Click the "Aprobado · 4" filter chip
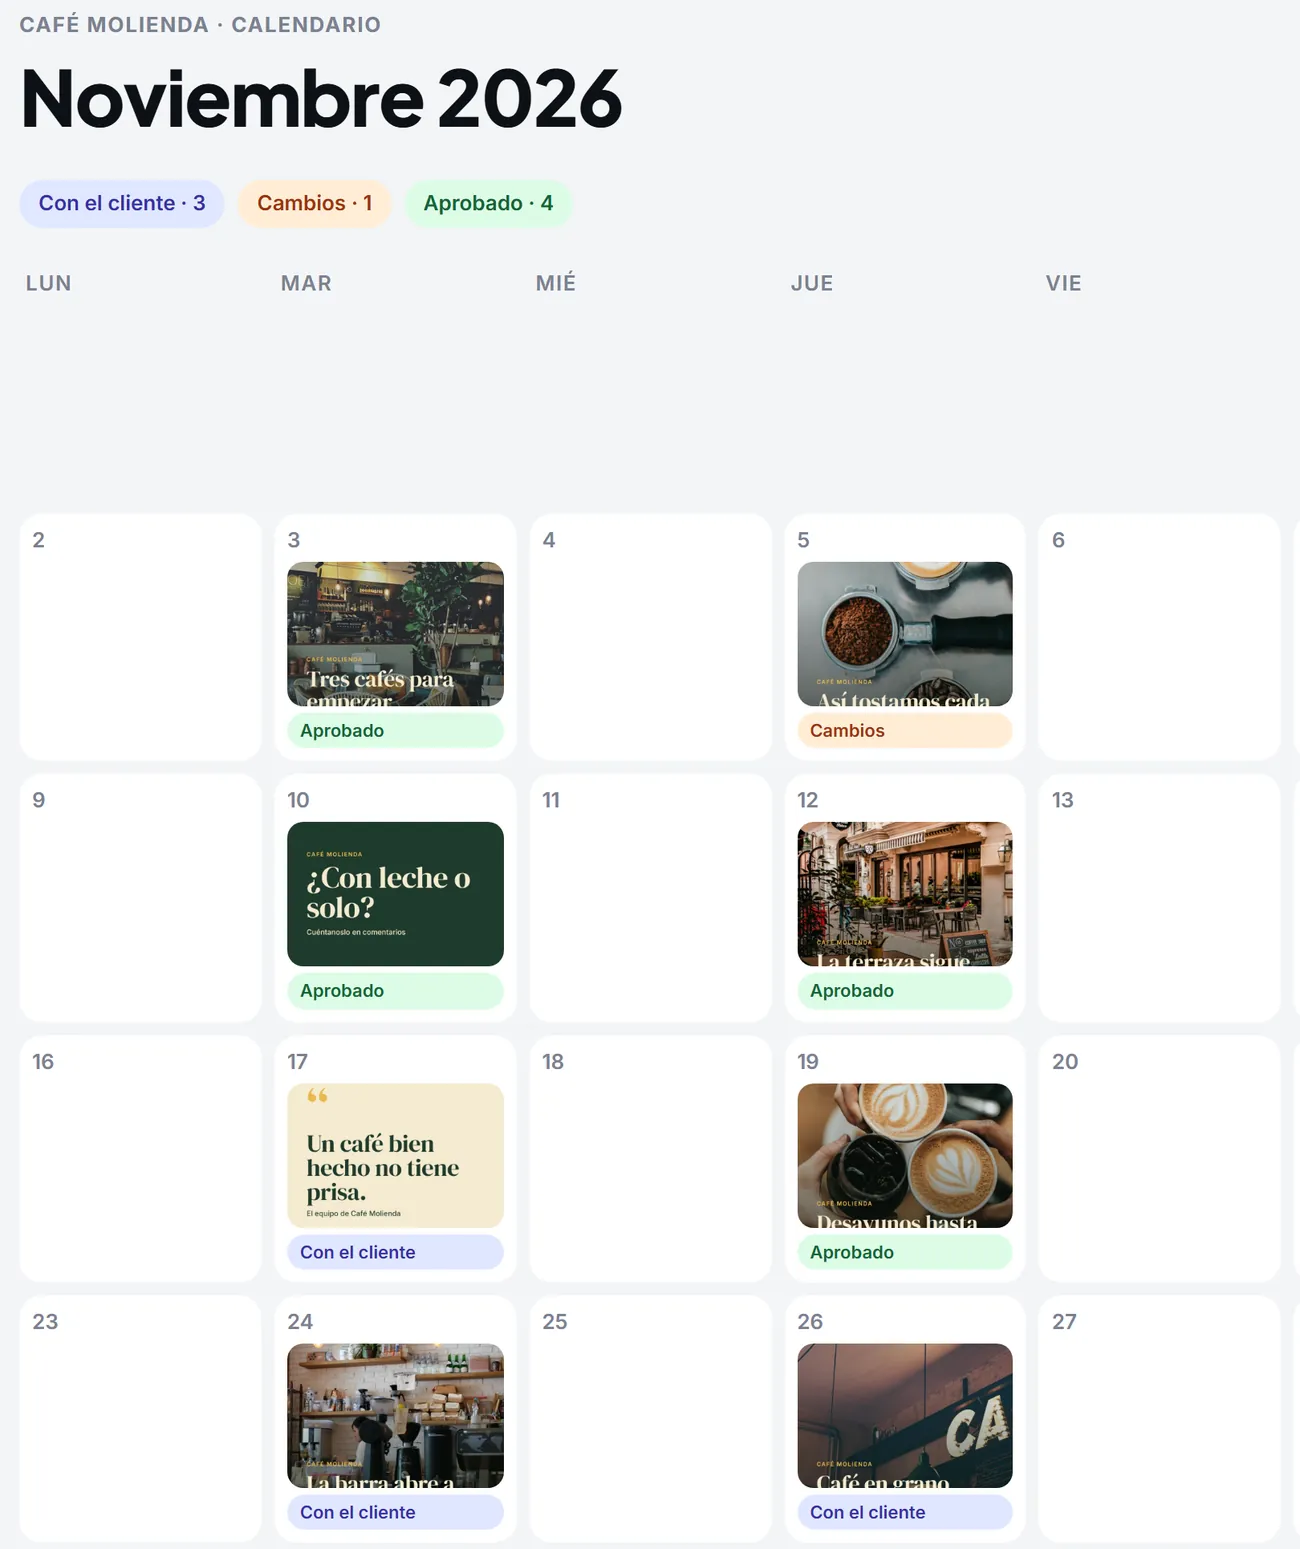The image size is (1300, 1549). click(488, 203)
